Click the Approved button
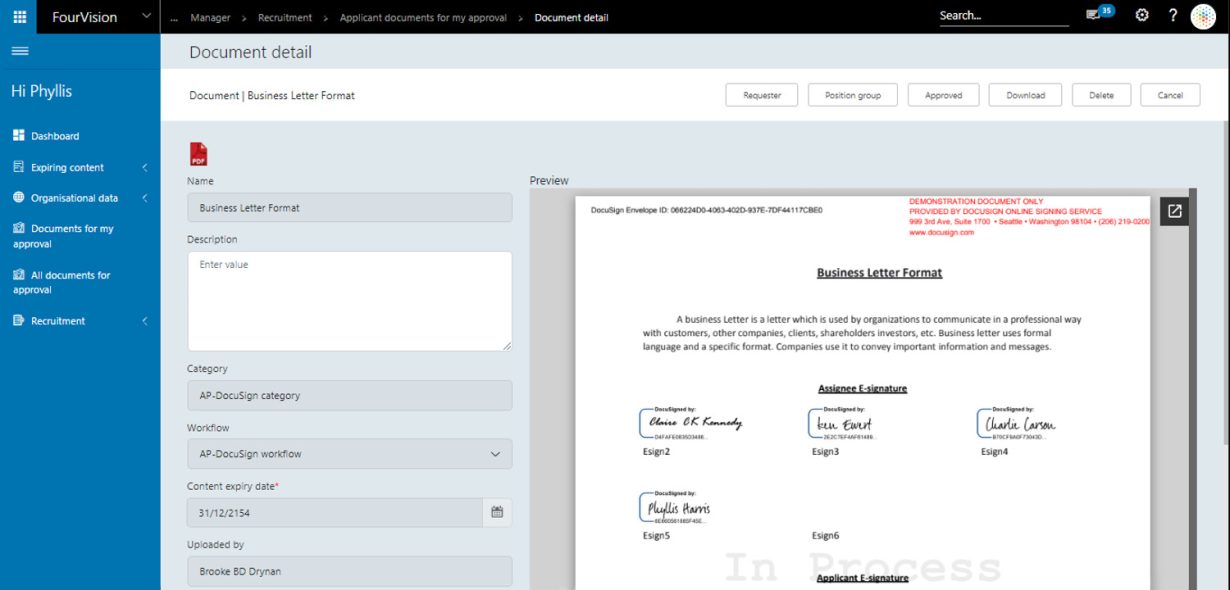 [944, 94]
